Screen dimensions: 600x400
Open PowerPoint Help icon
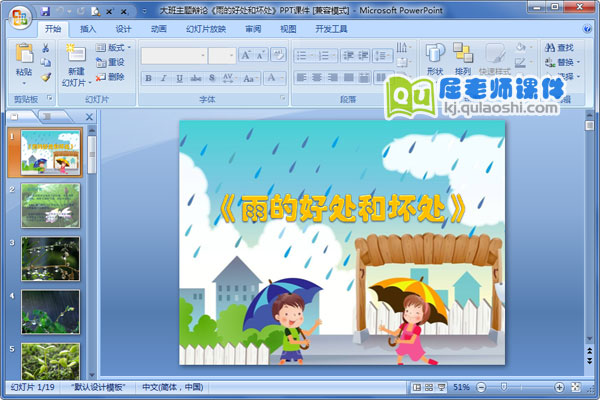(x=587, y=29)
